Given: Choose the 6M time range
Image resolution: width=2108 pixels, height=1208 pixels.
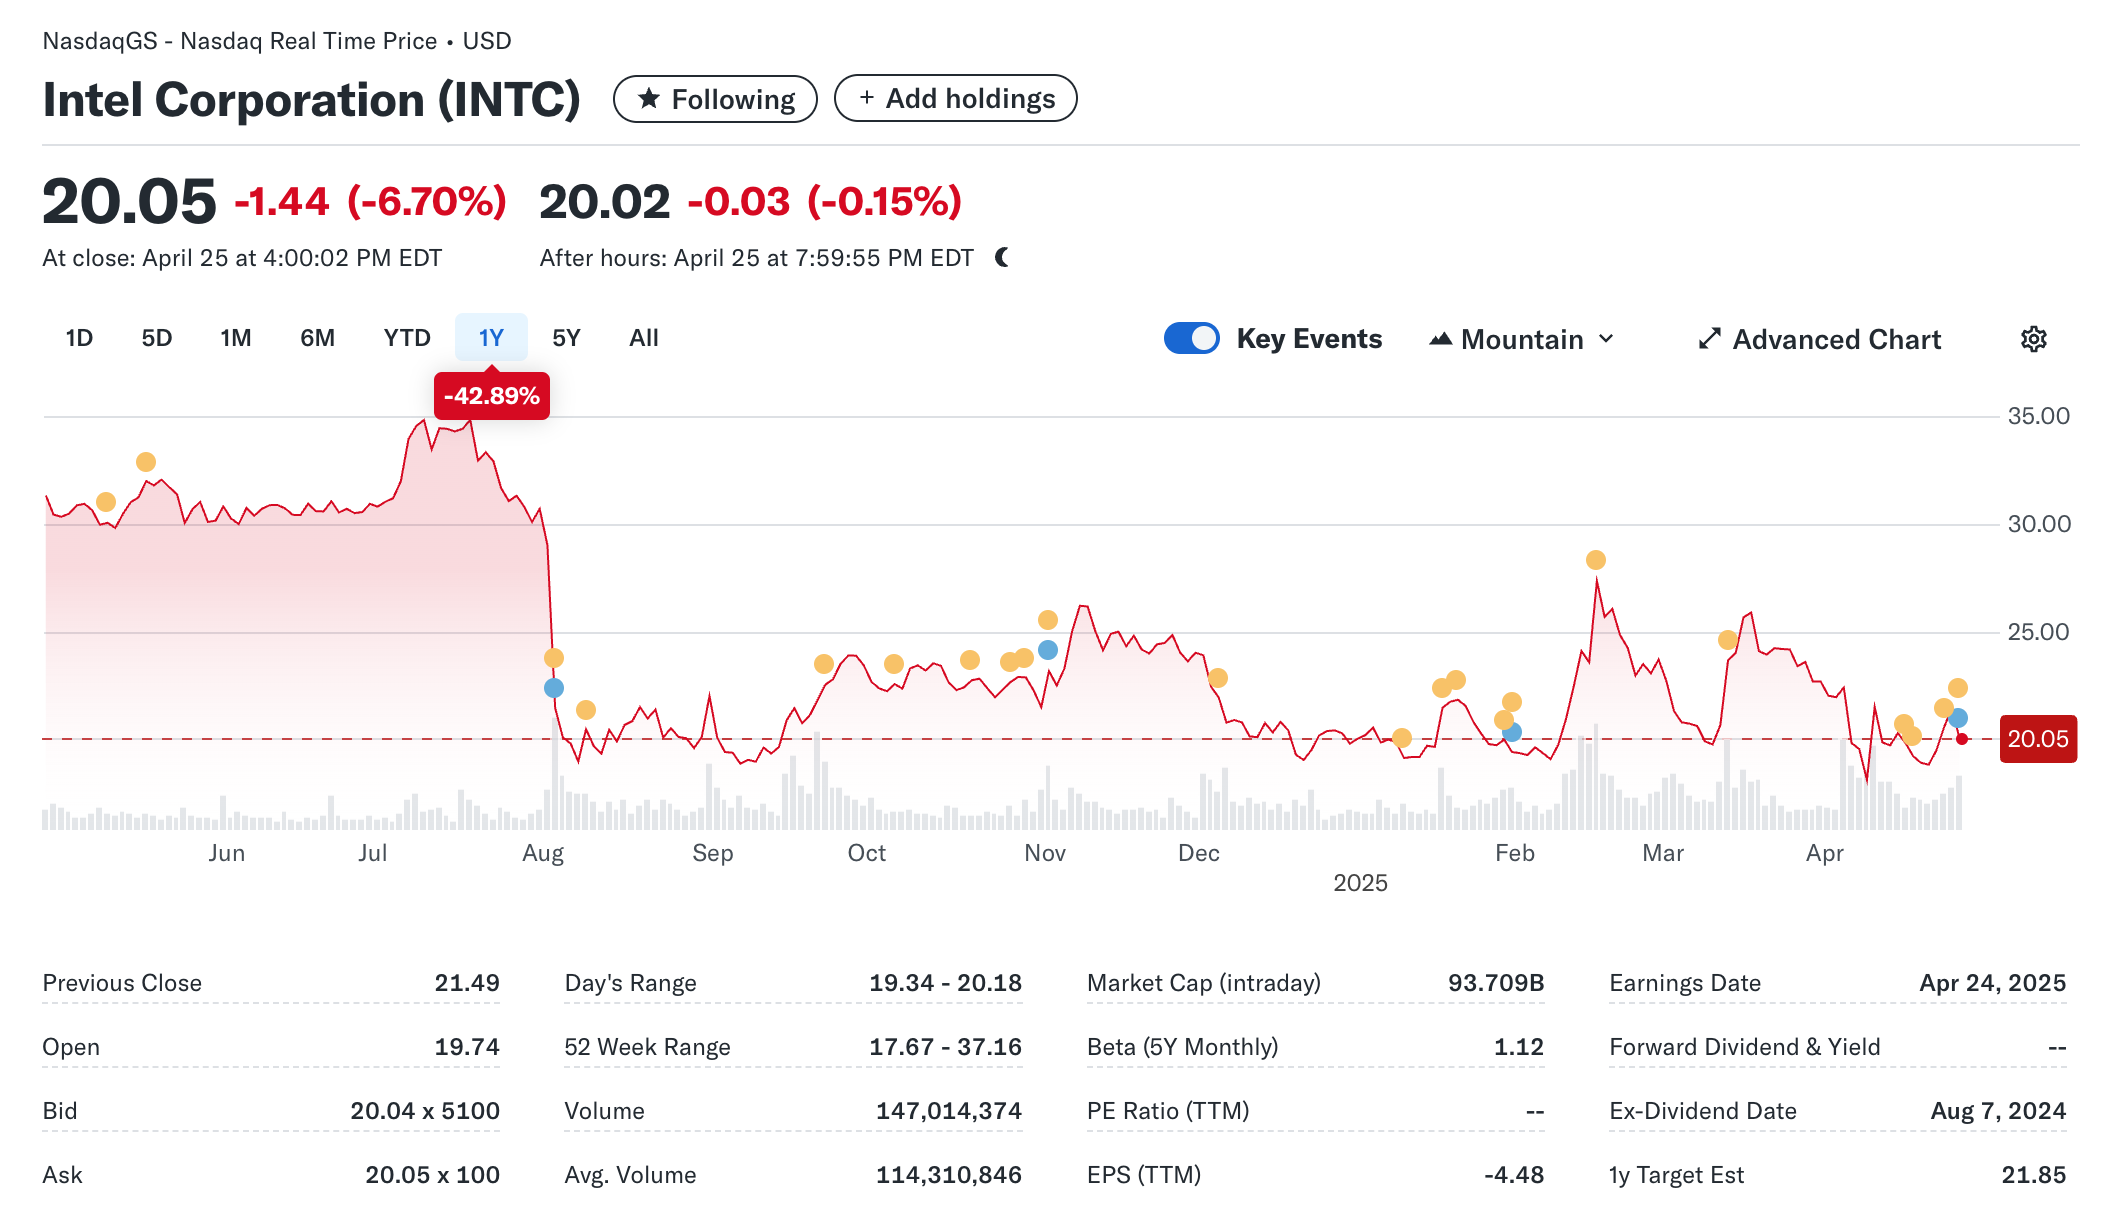Looking at the screenshot, I should pyautogui.click(x=317, y=338).
